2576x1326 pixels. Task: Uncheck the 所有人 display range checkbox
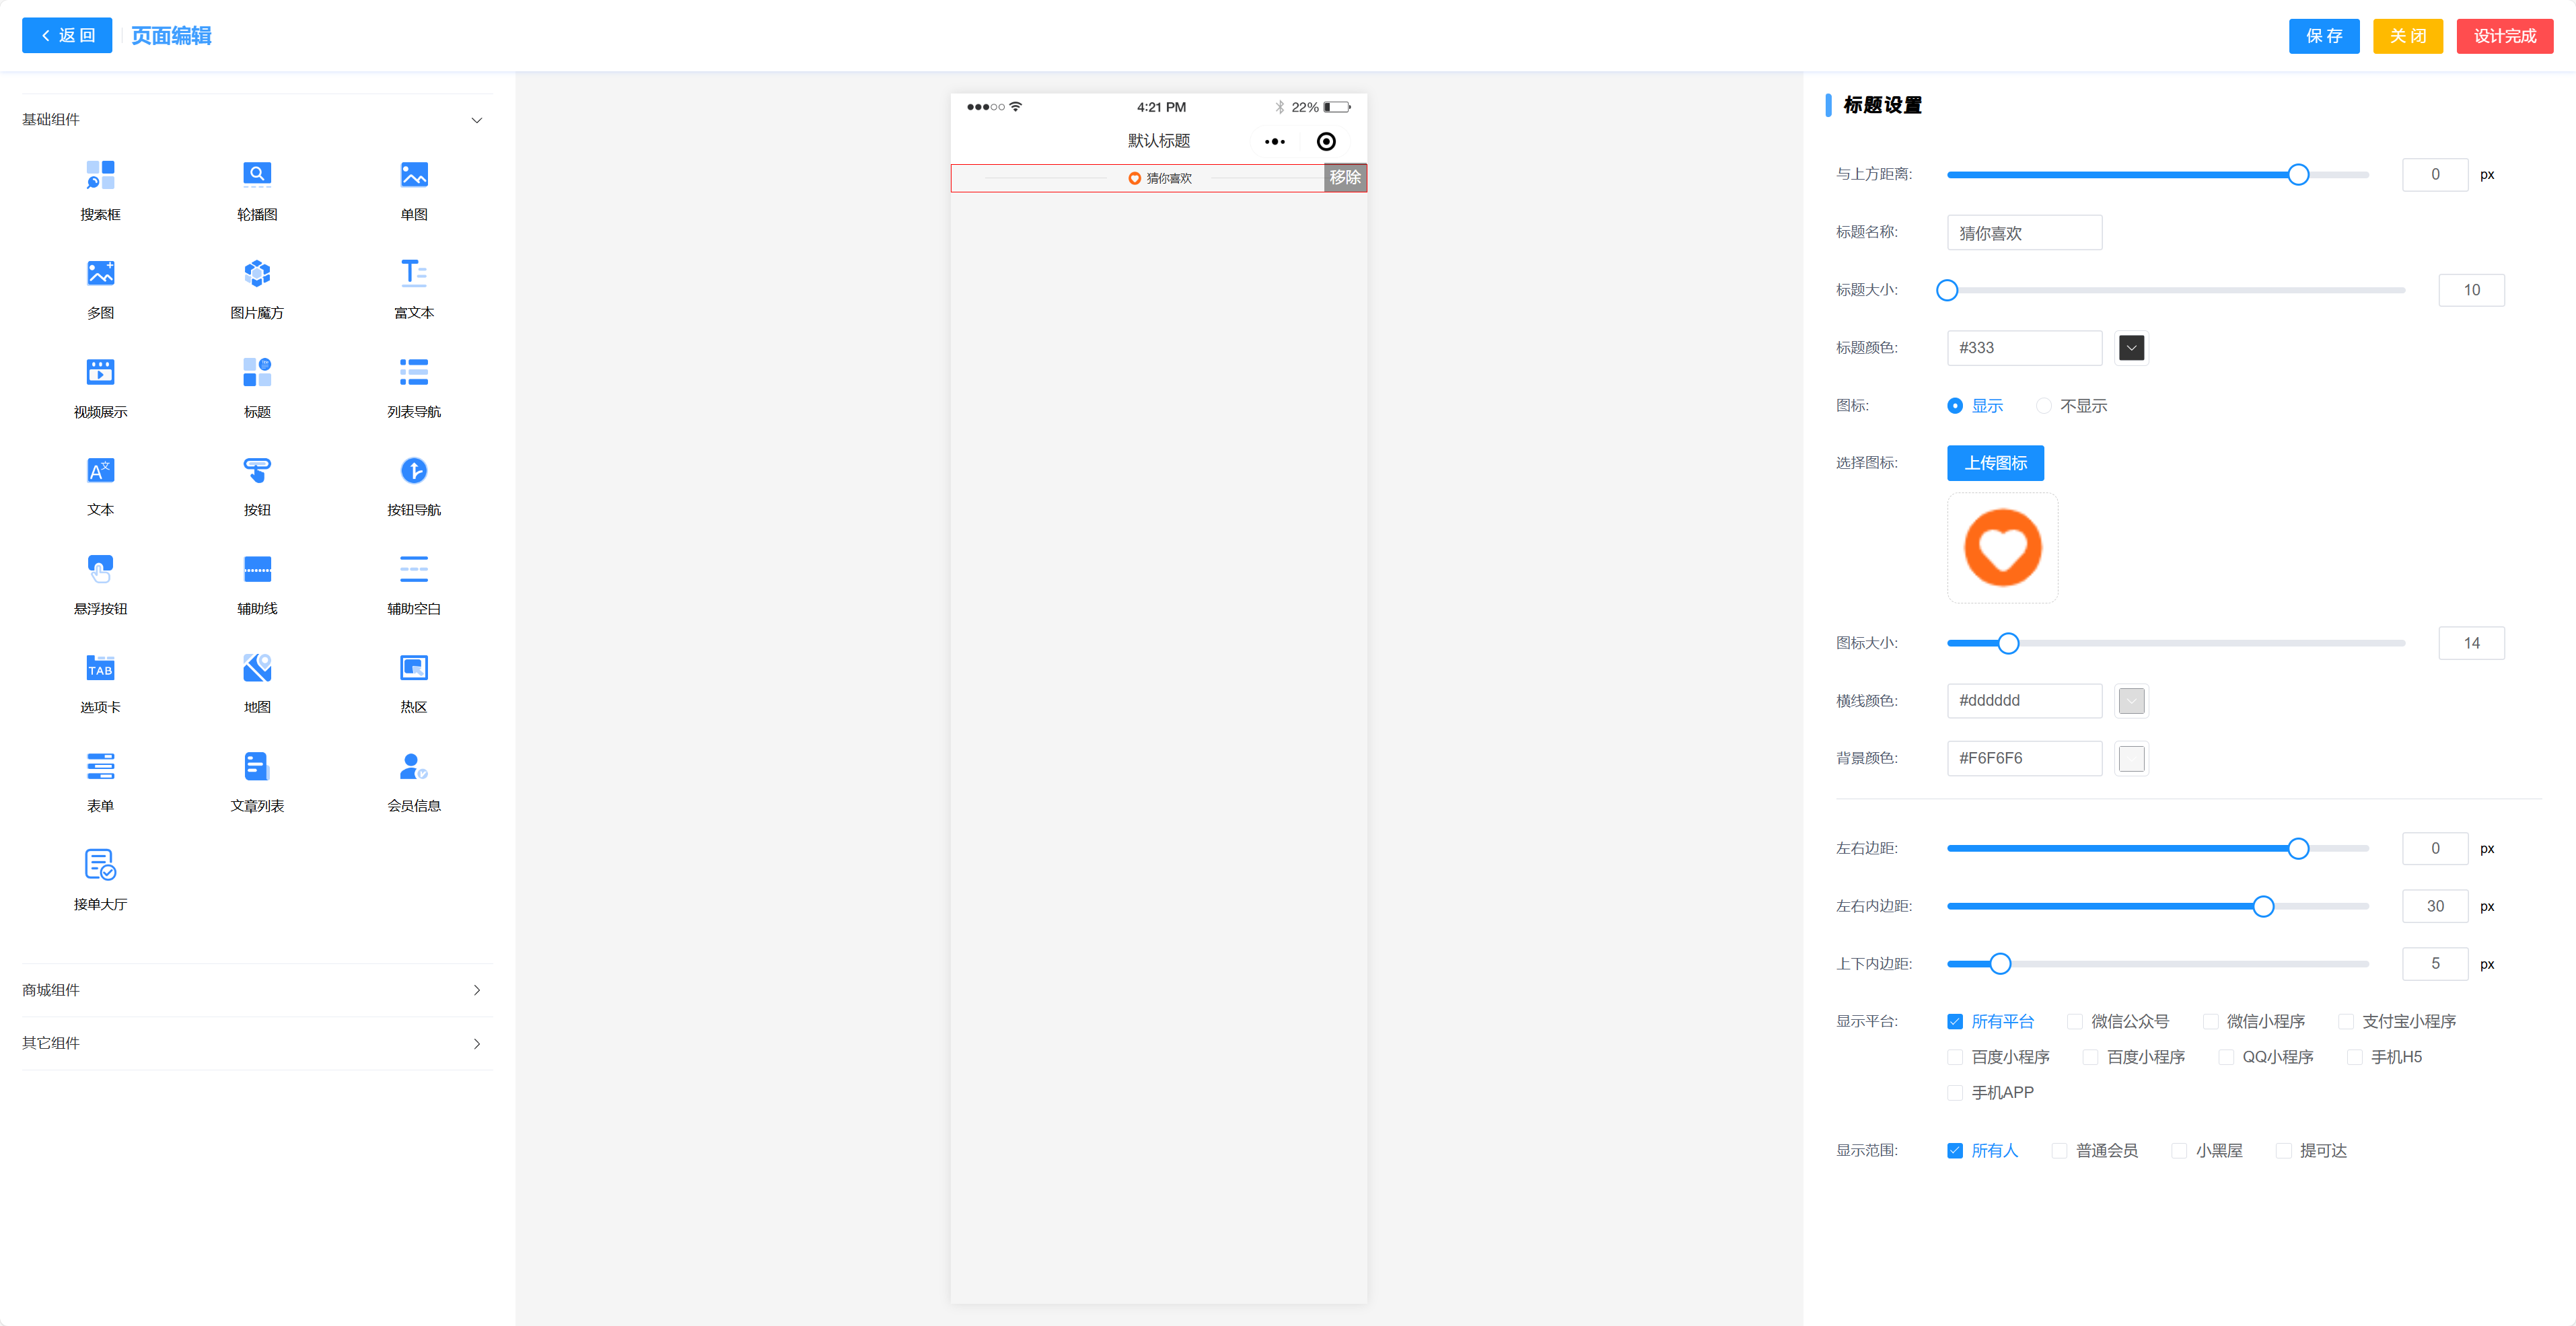pos(1955,1151)
